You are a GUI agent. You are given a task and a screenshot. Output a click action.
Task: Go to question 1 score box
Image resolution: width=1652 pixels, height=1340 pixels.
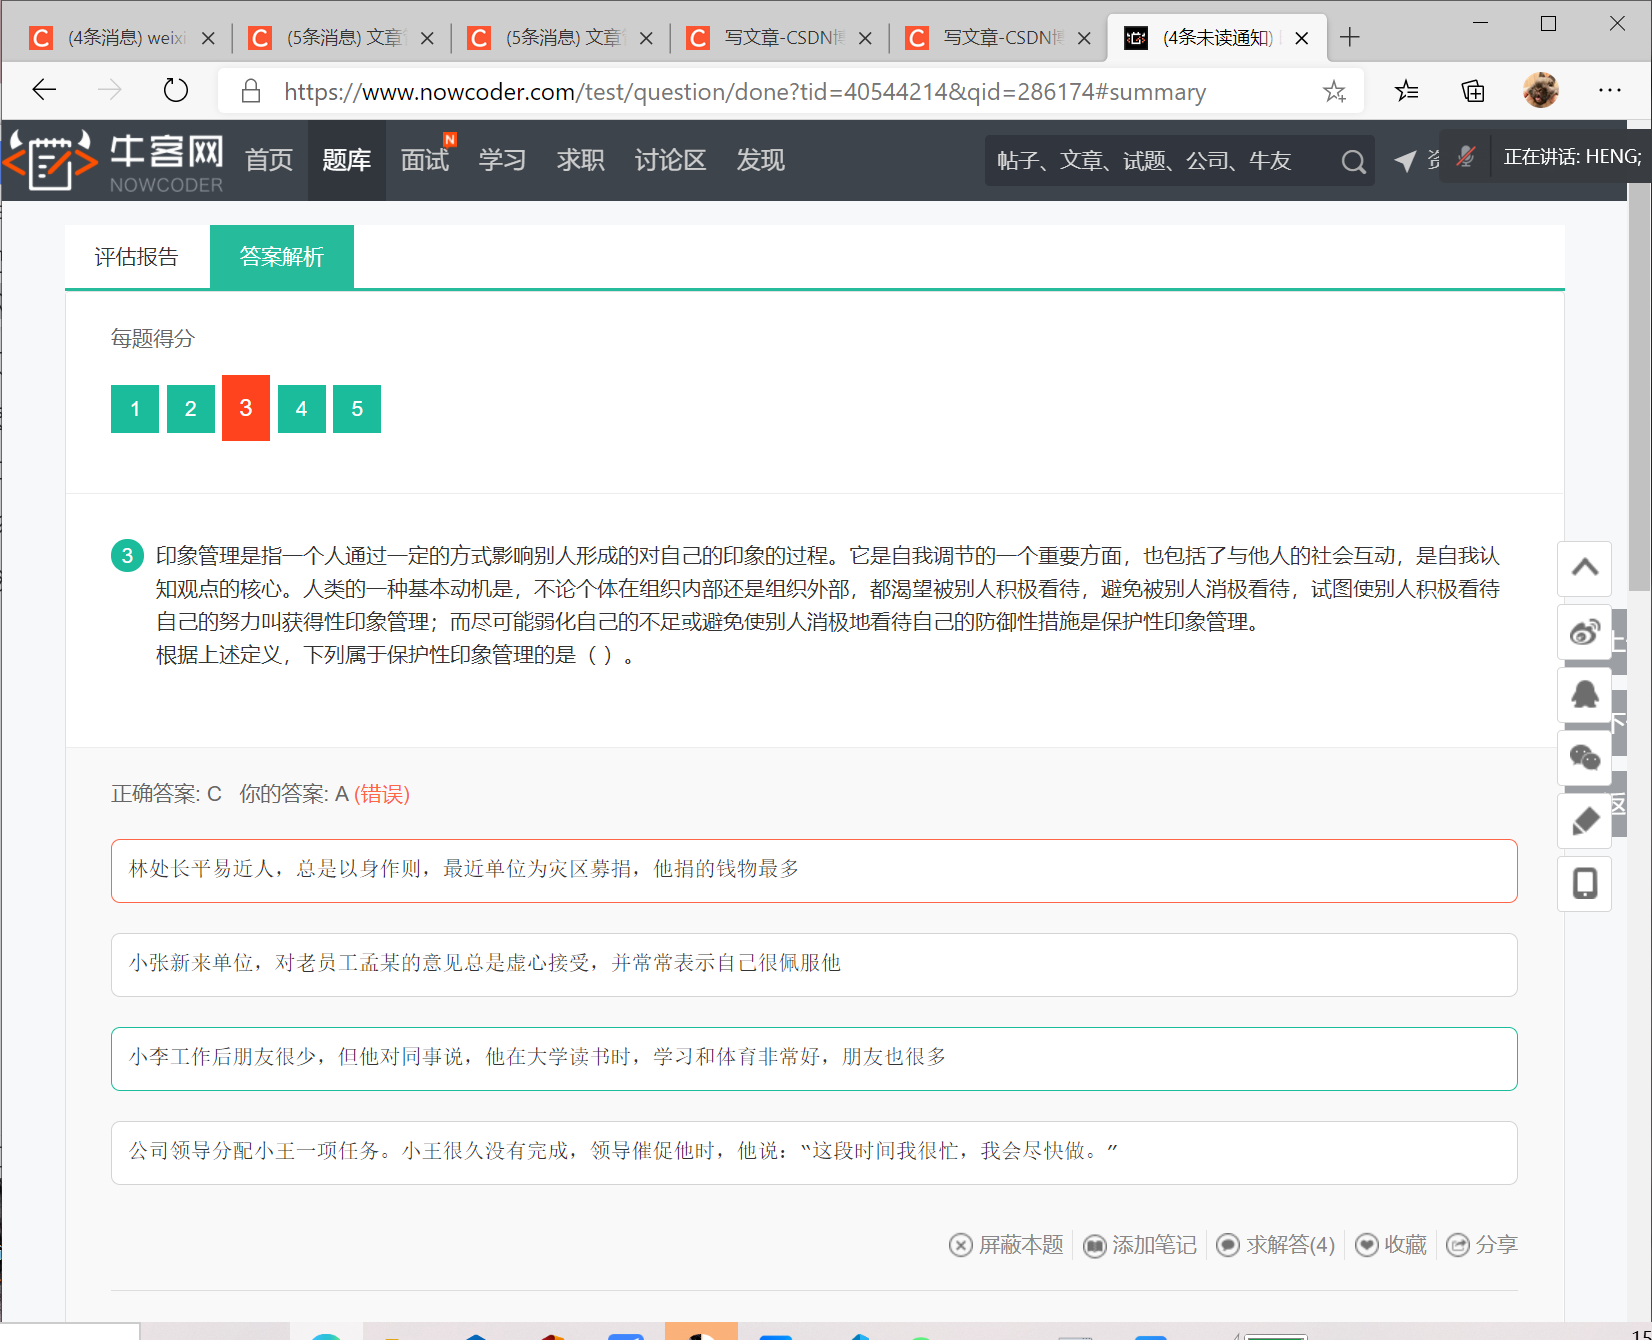pyautogui.click(x=135, y=409)
